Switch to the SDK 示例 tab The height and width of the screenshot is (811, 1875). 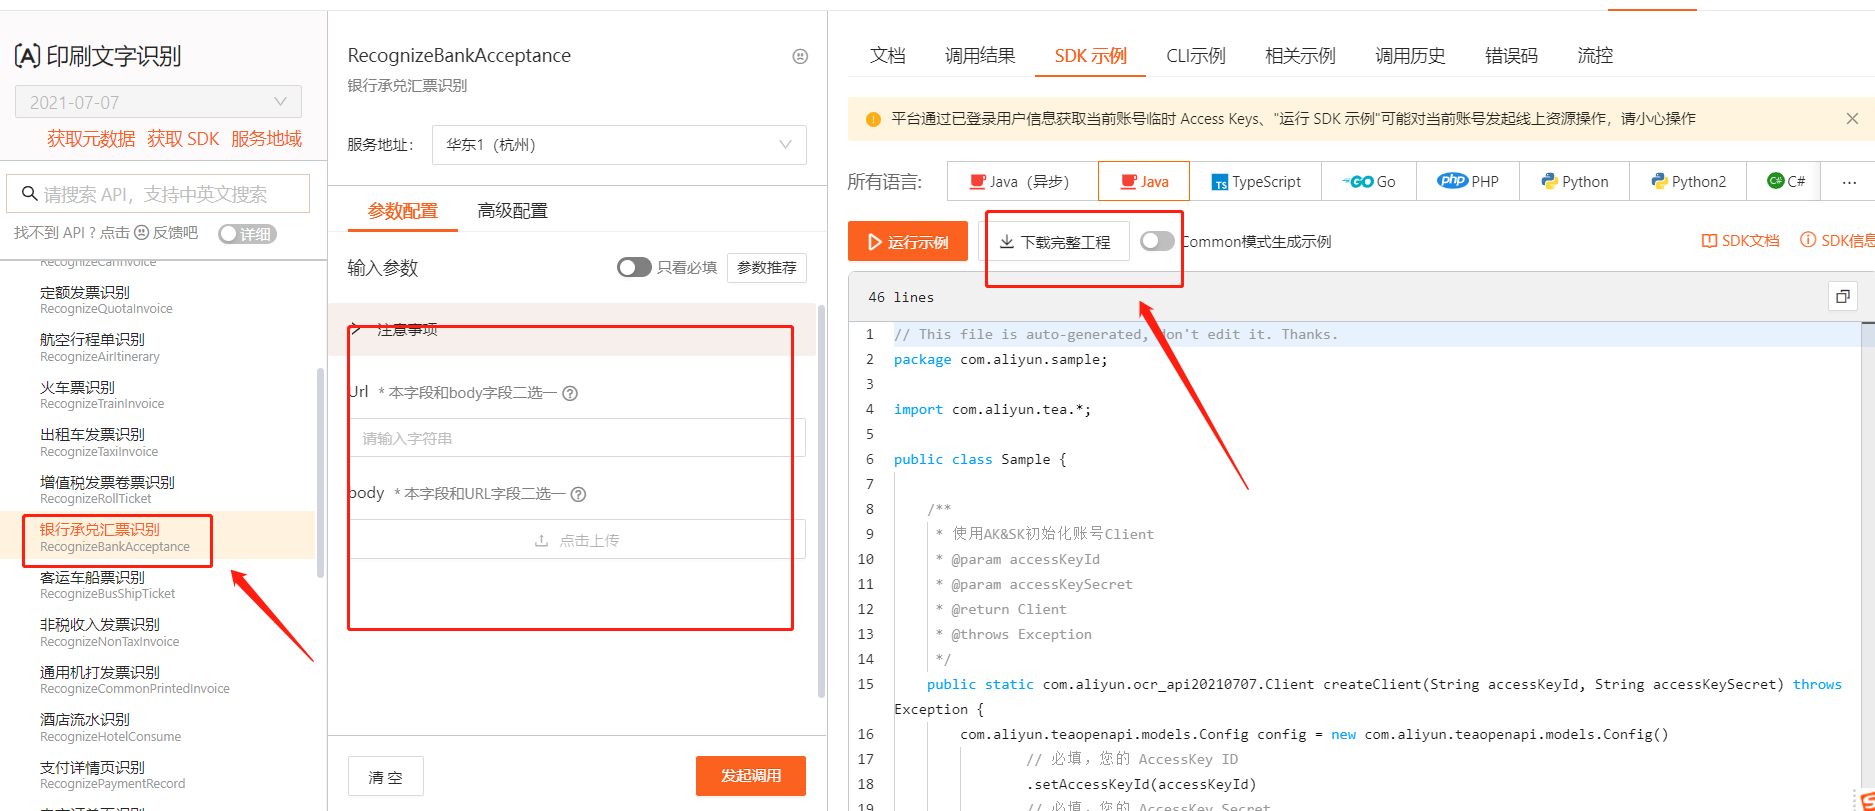[1090, 56]
